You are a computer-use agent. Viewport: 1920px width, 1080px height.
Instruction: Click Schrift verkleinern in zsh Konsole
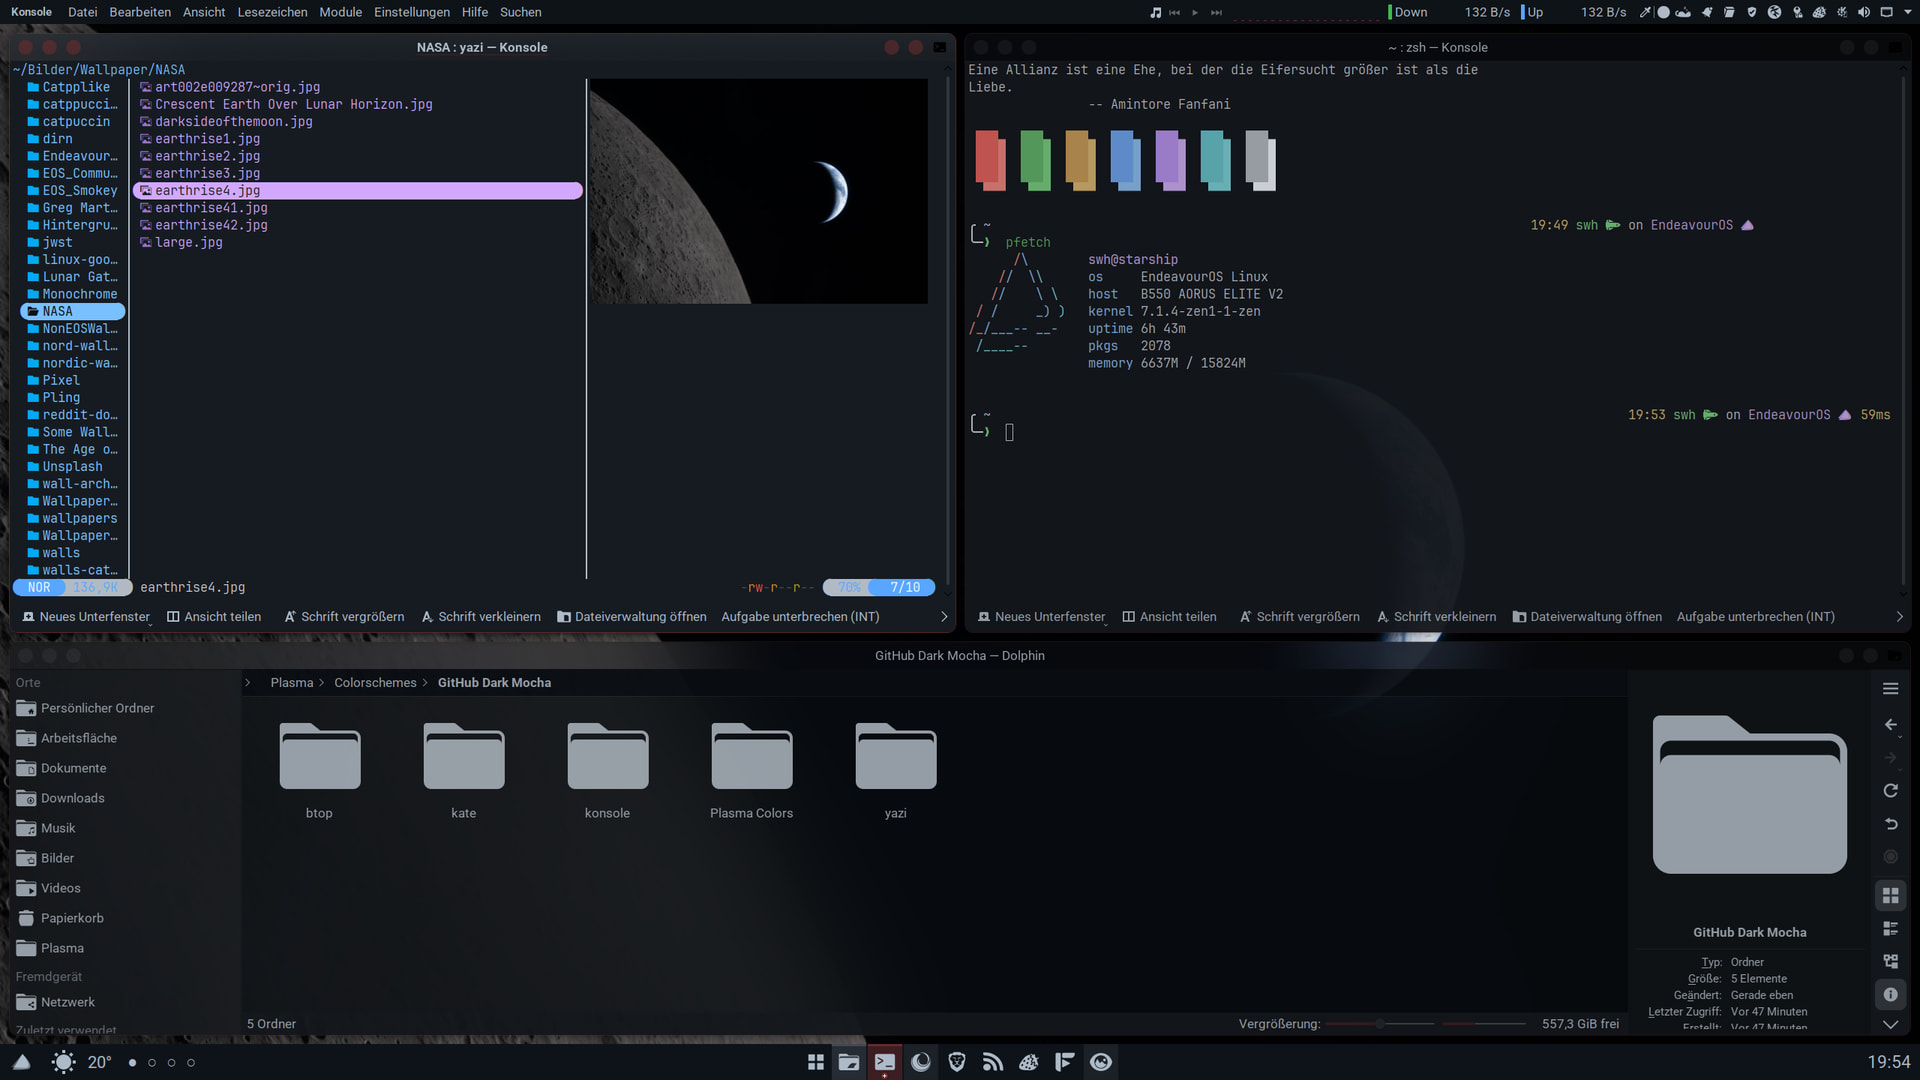pyautogui.click(x=1436, y=617)
